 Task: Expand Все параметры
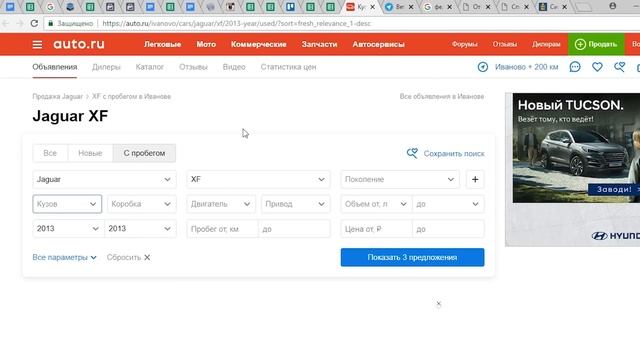(64, 258)
